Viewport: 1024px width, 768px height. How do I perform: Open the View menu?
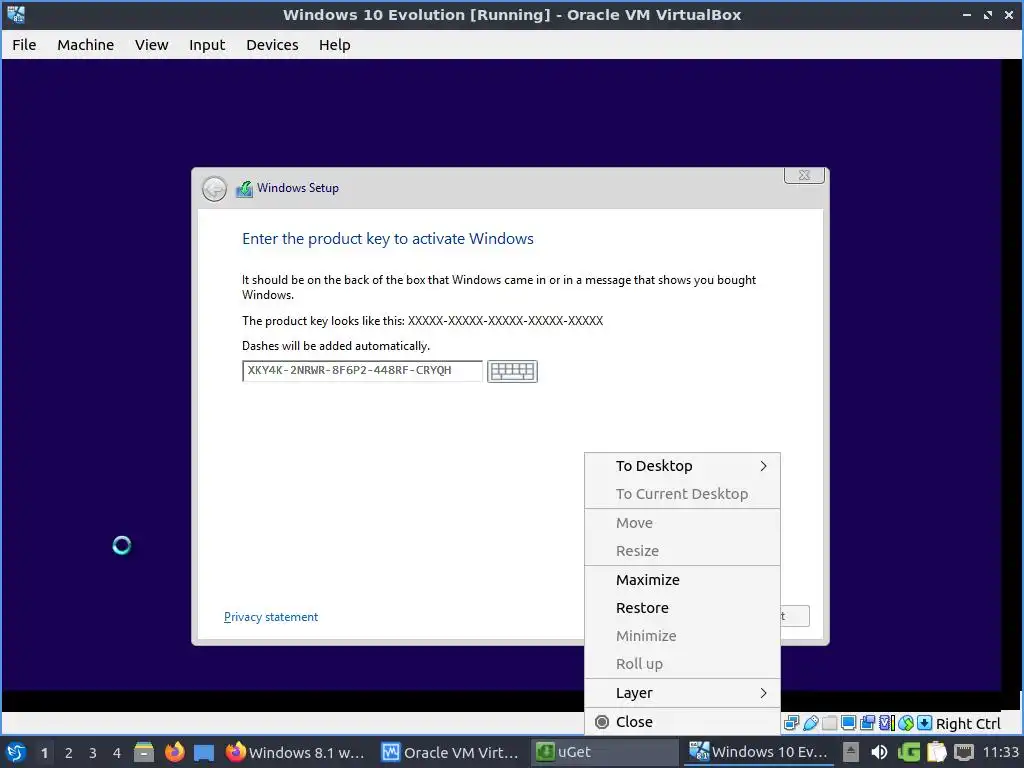(152, 44)
